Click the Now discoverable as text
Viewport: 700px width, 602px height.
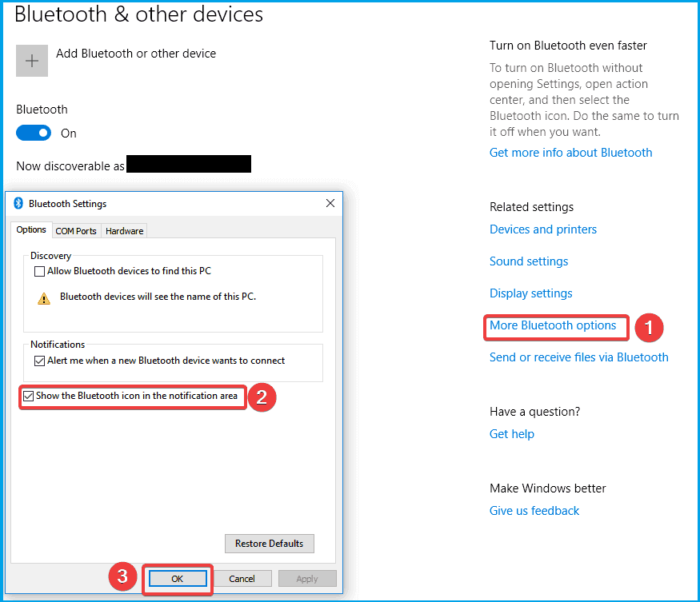(70, 166)
